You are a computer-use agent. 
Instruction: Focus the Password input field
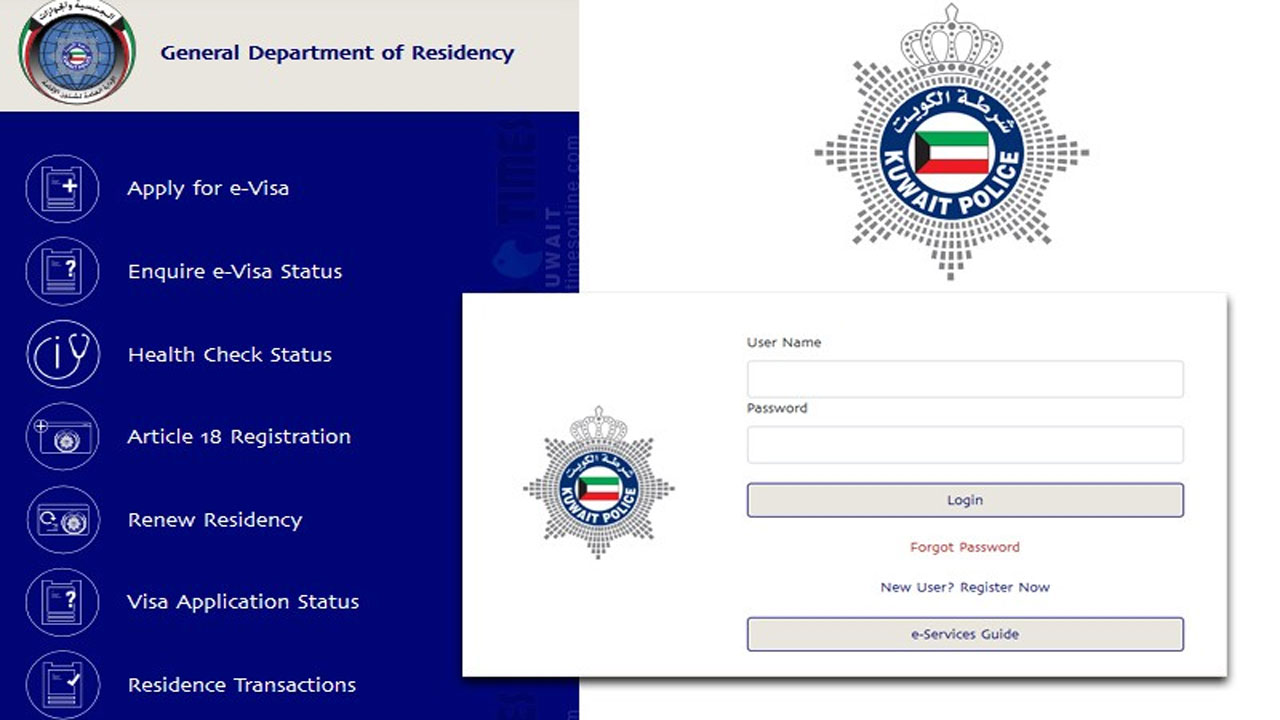965,445
